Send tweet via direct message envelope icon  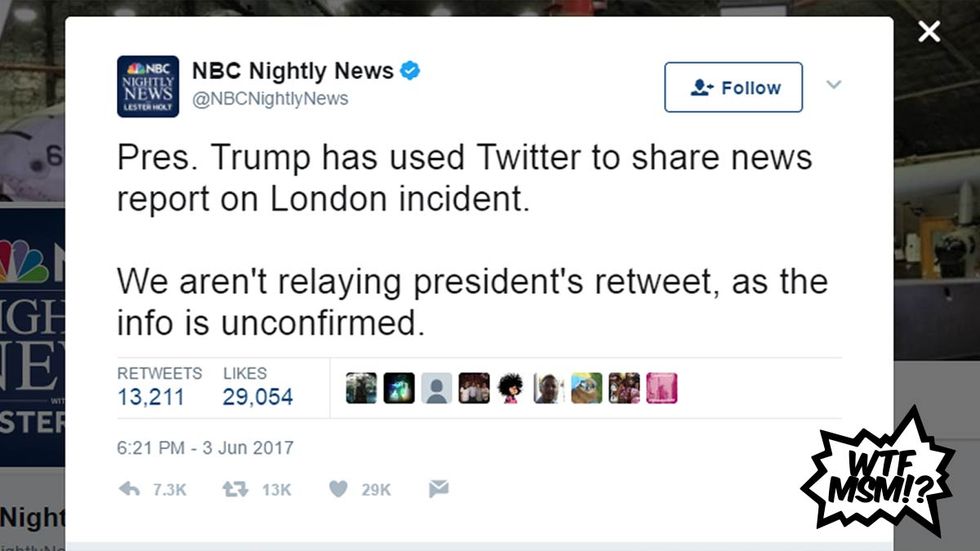click(438, 489)
